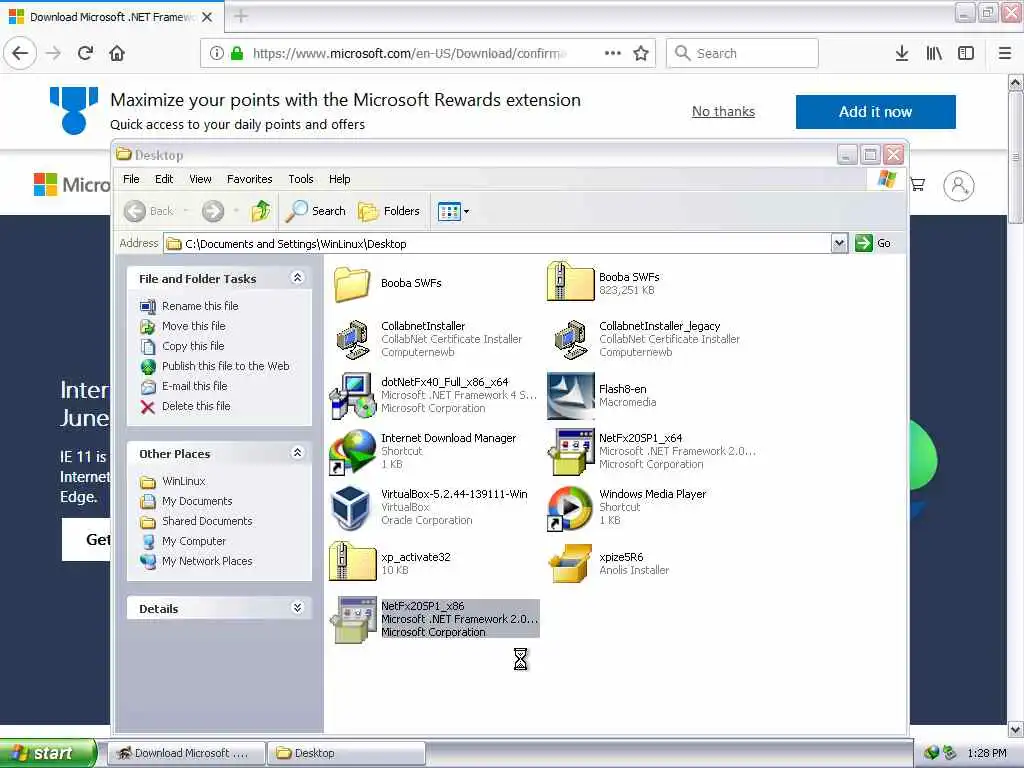Click the Add it now button
The height and width of the screenshot is (768, 1024).
point(875,112)
